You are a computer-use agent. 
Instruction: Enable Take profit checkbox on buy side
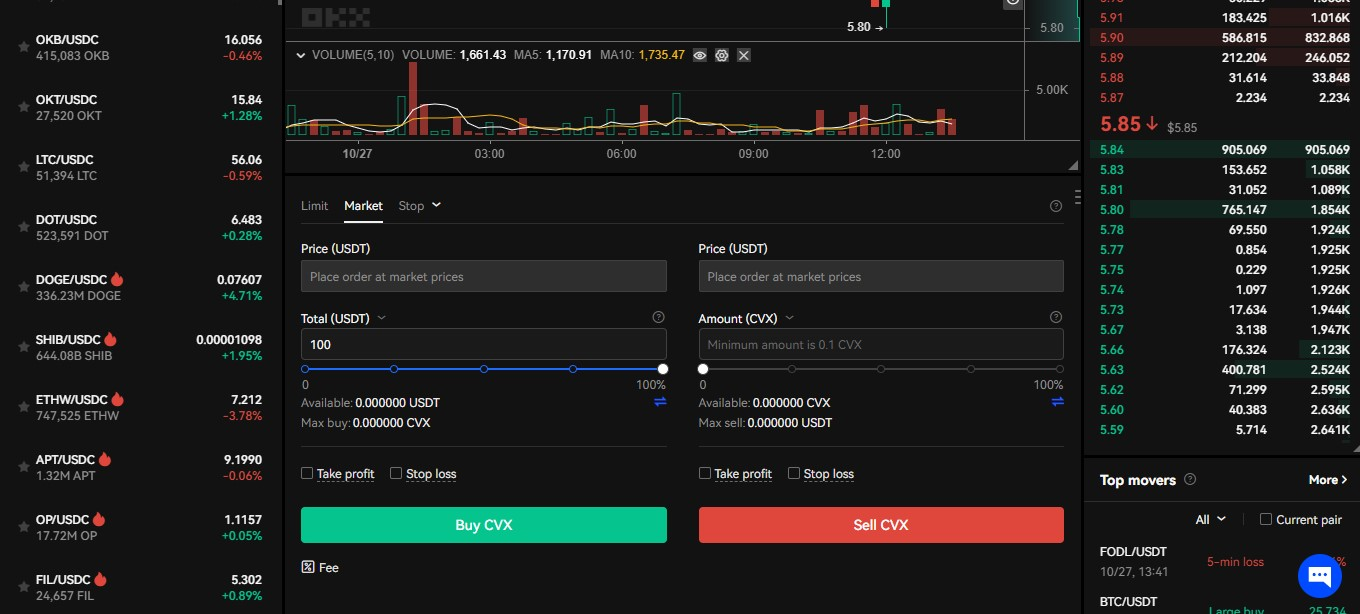tap(308, 473)
